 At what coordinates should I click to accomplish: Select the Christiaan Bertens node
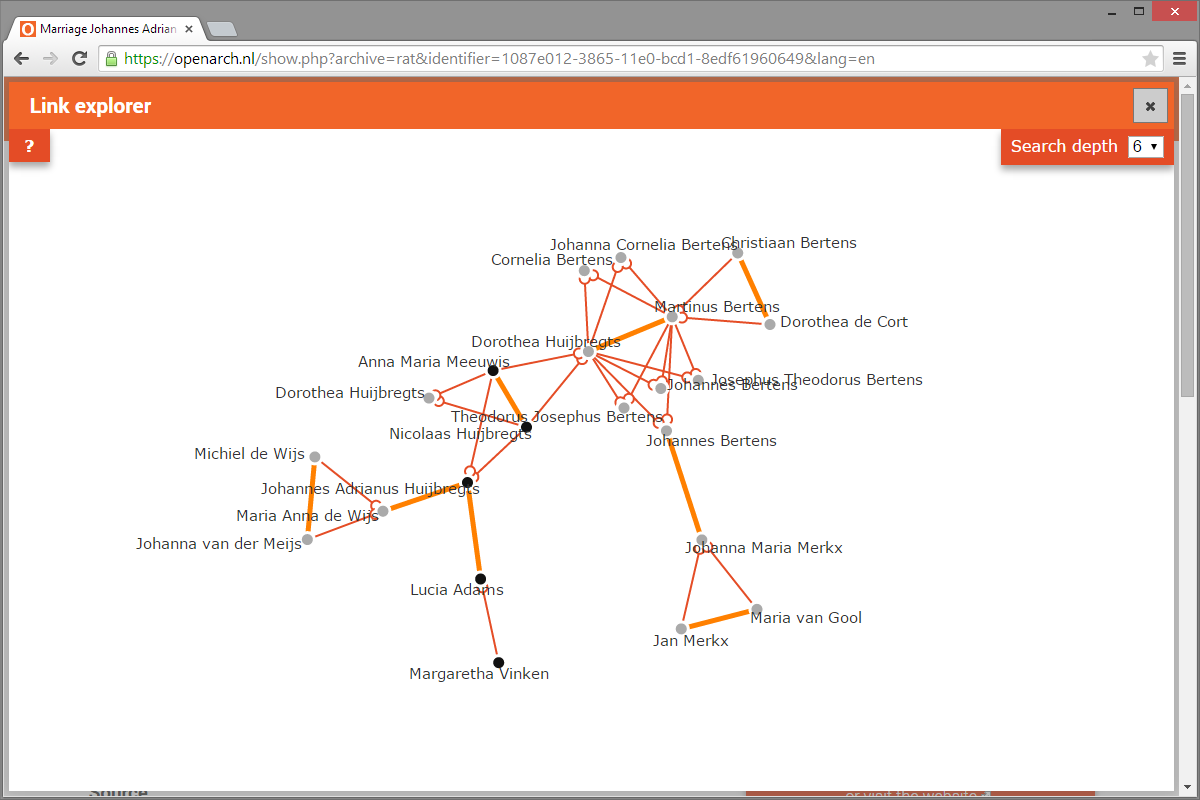738,253
